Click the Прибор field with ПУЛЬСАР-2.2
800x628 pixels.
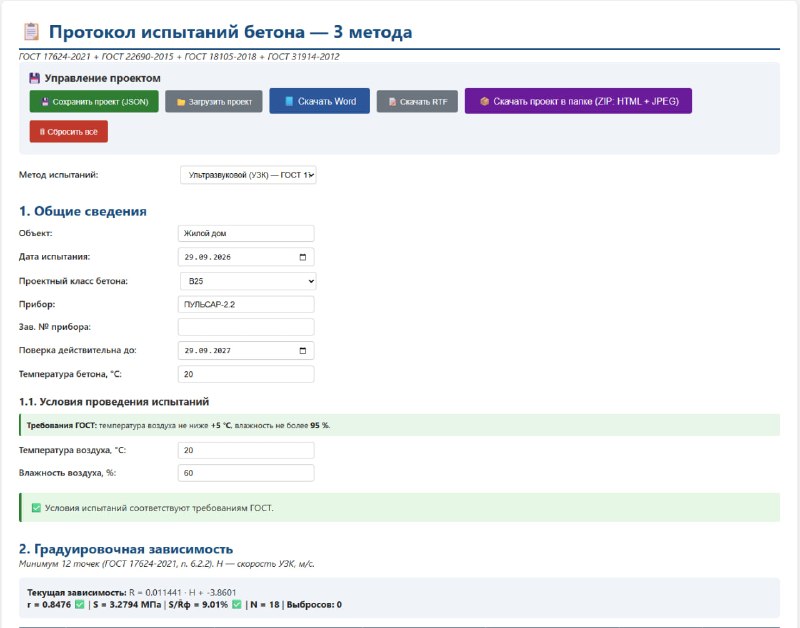click(x=246, y=305)
